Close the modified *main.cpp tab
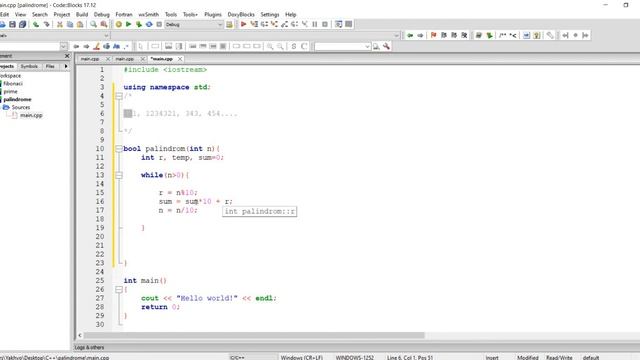640x360 pixels. click(x=180, y=59)
